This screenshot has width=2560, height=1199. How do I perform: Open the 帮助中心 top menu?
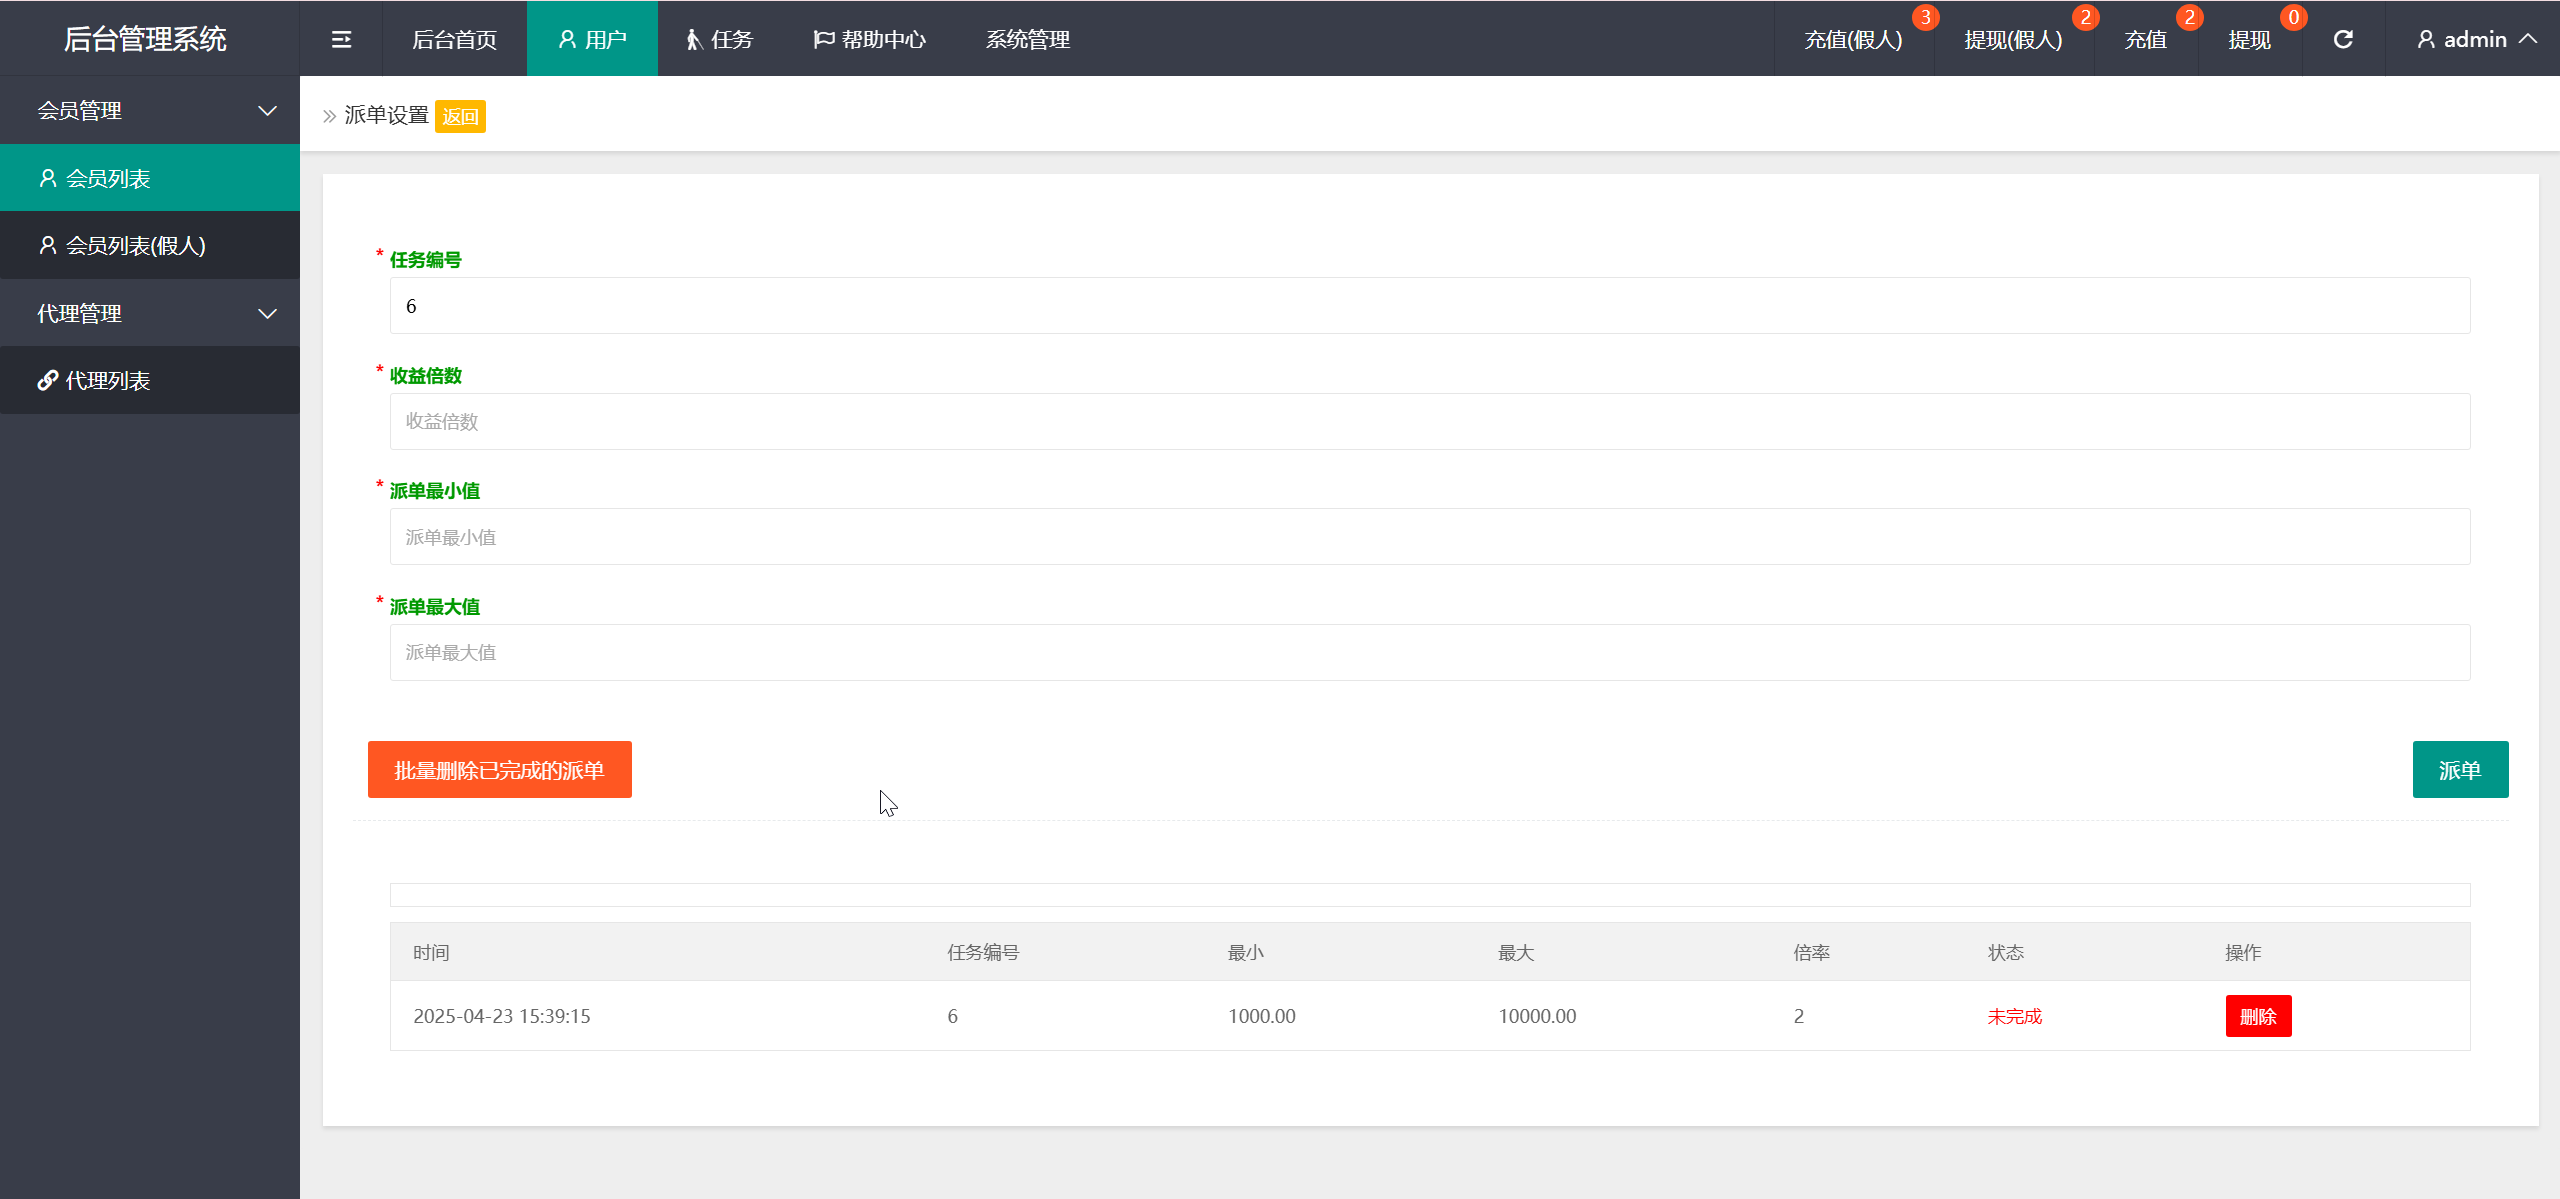click(870, 39)
